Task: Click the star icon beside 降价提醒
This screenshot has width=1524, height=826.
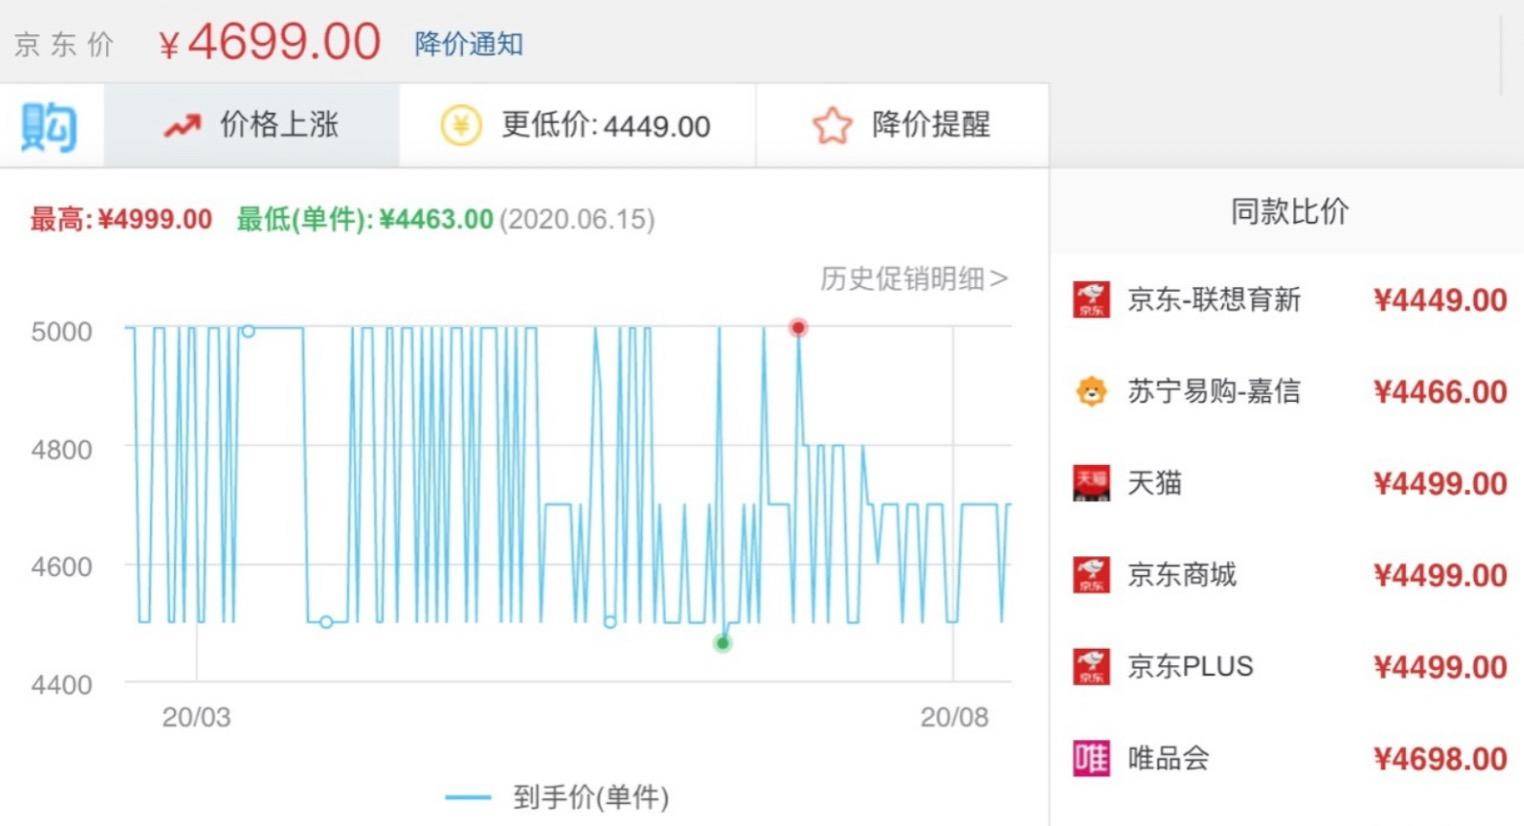Action: pos(832,126)
